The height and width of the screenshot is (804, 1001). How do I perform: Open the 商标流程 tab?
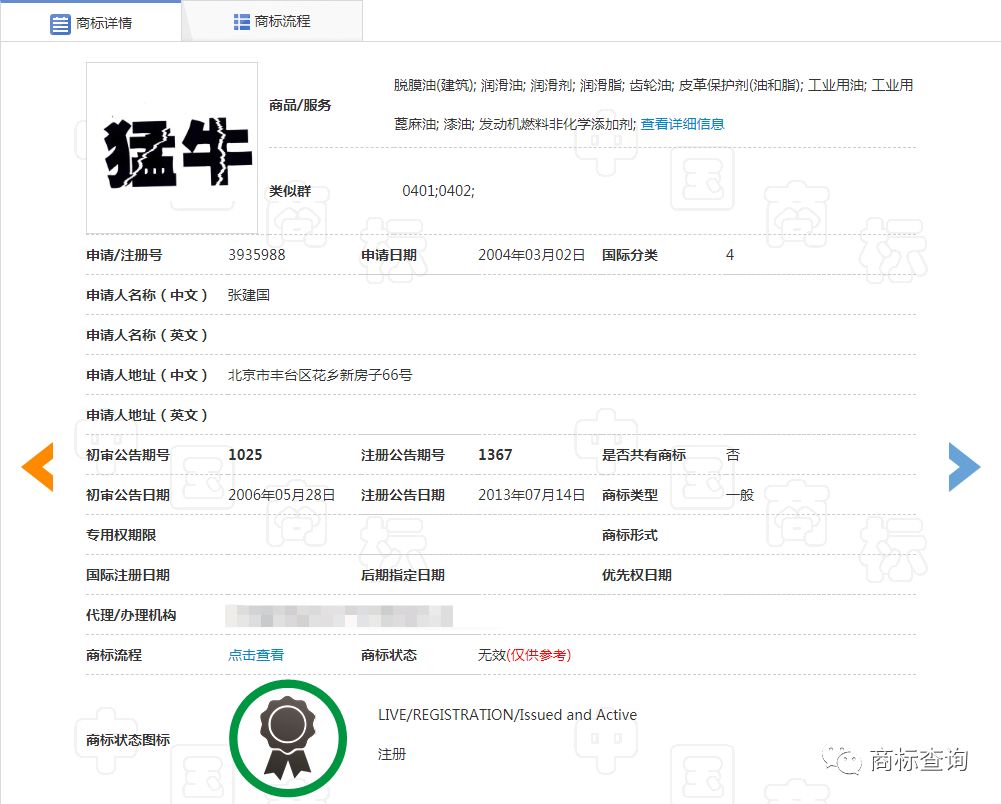coord(273,22)
